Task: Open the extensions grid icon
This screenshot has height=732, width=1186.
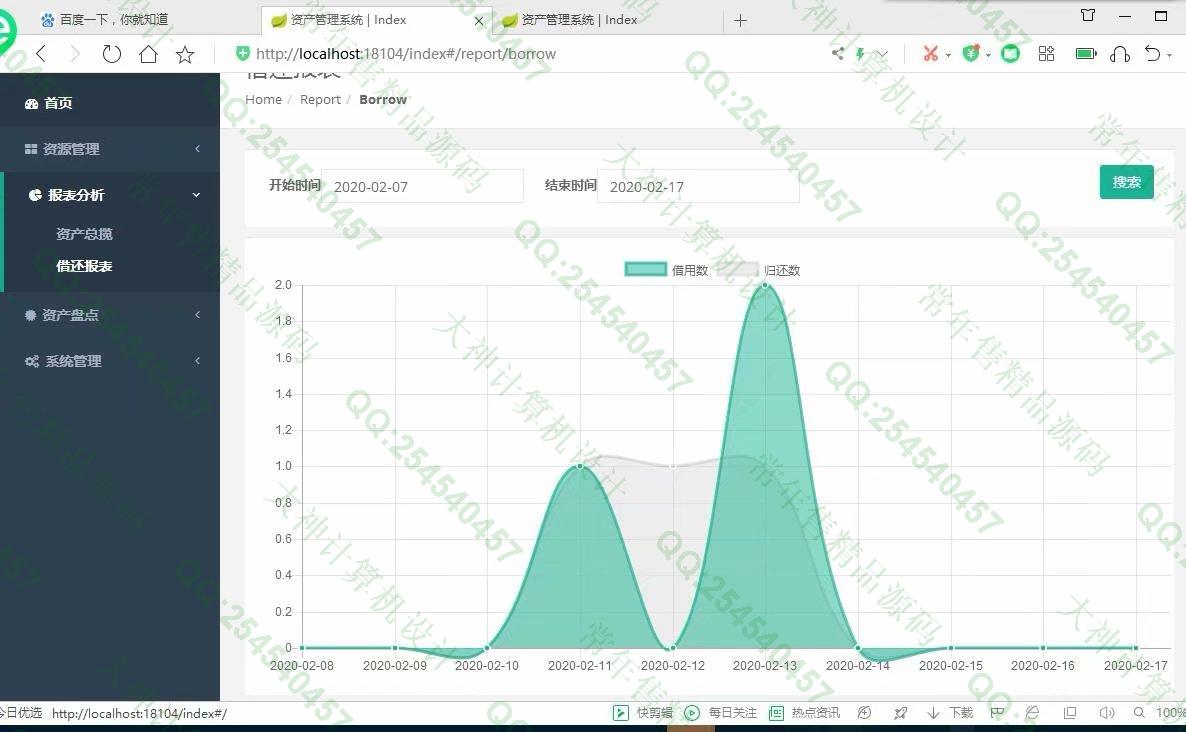Action: click(1046, 54)
